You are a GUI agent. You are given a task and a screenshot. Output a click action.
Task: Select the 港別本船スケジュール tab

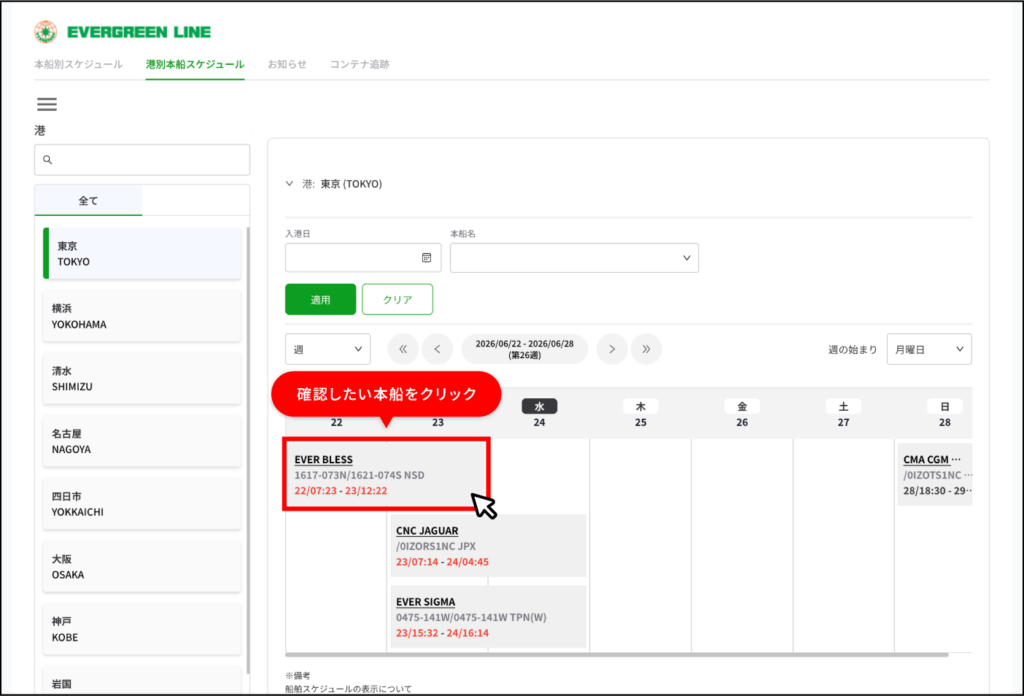click(195, 64)
